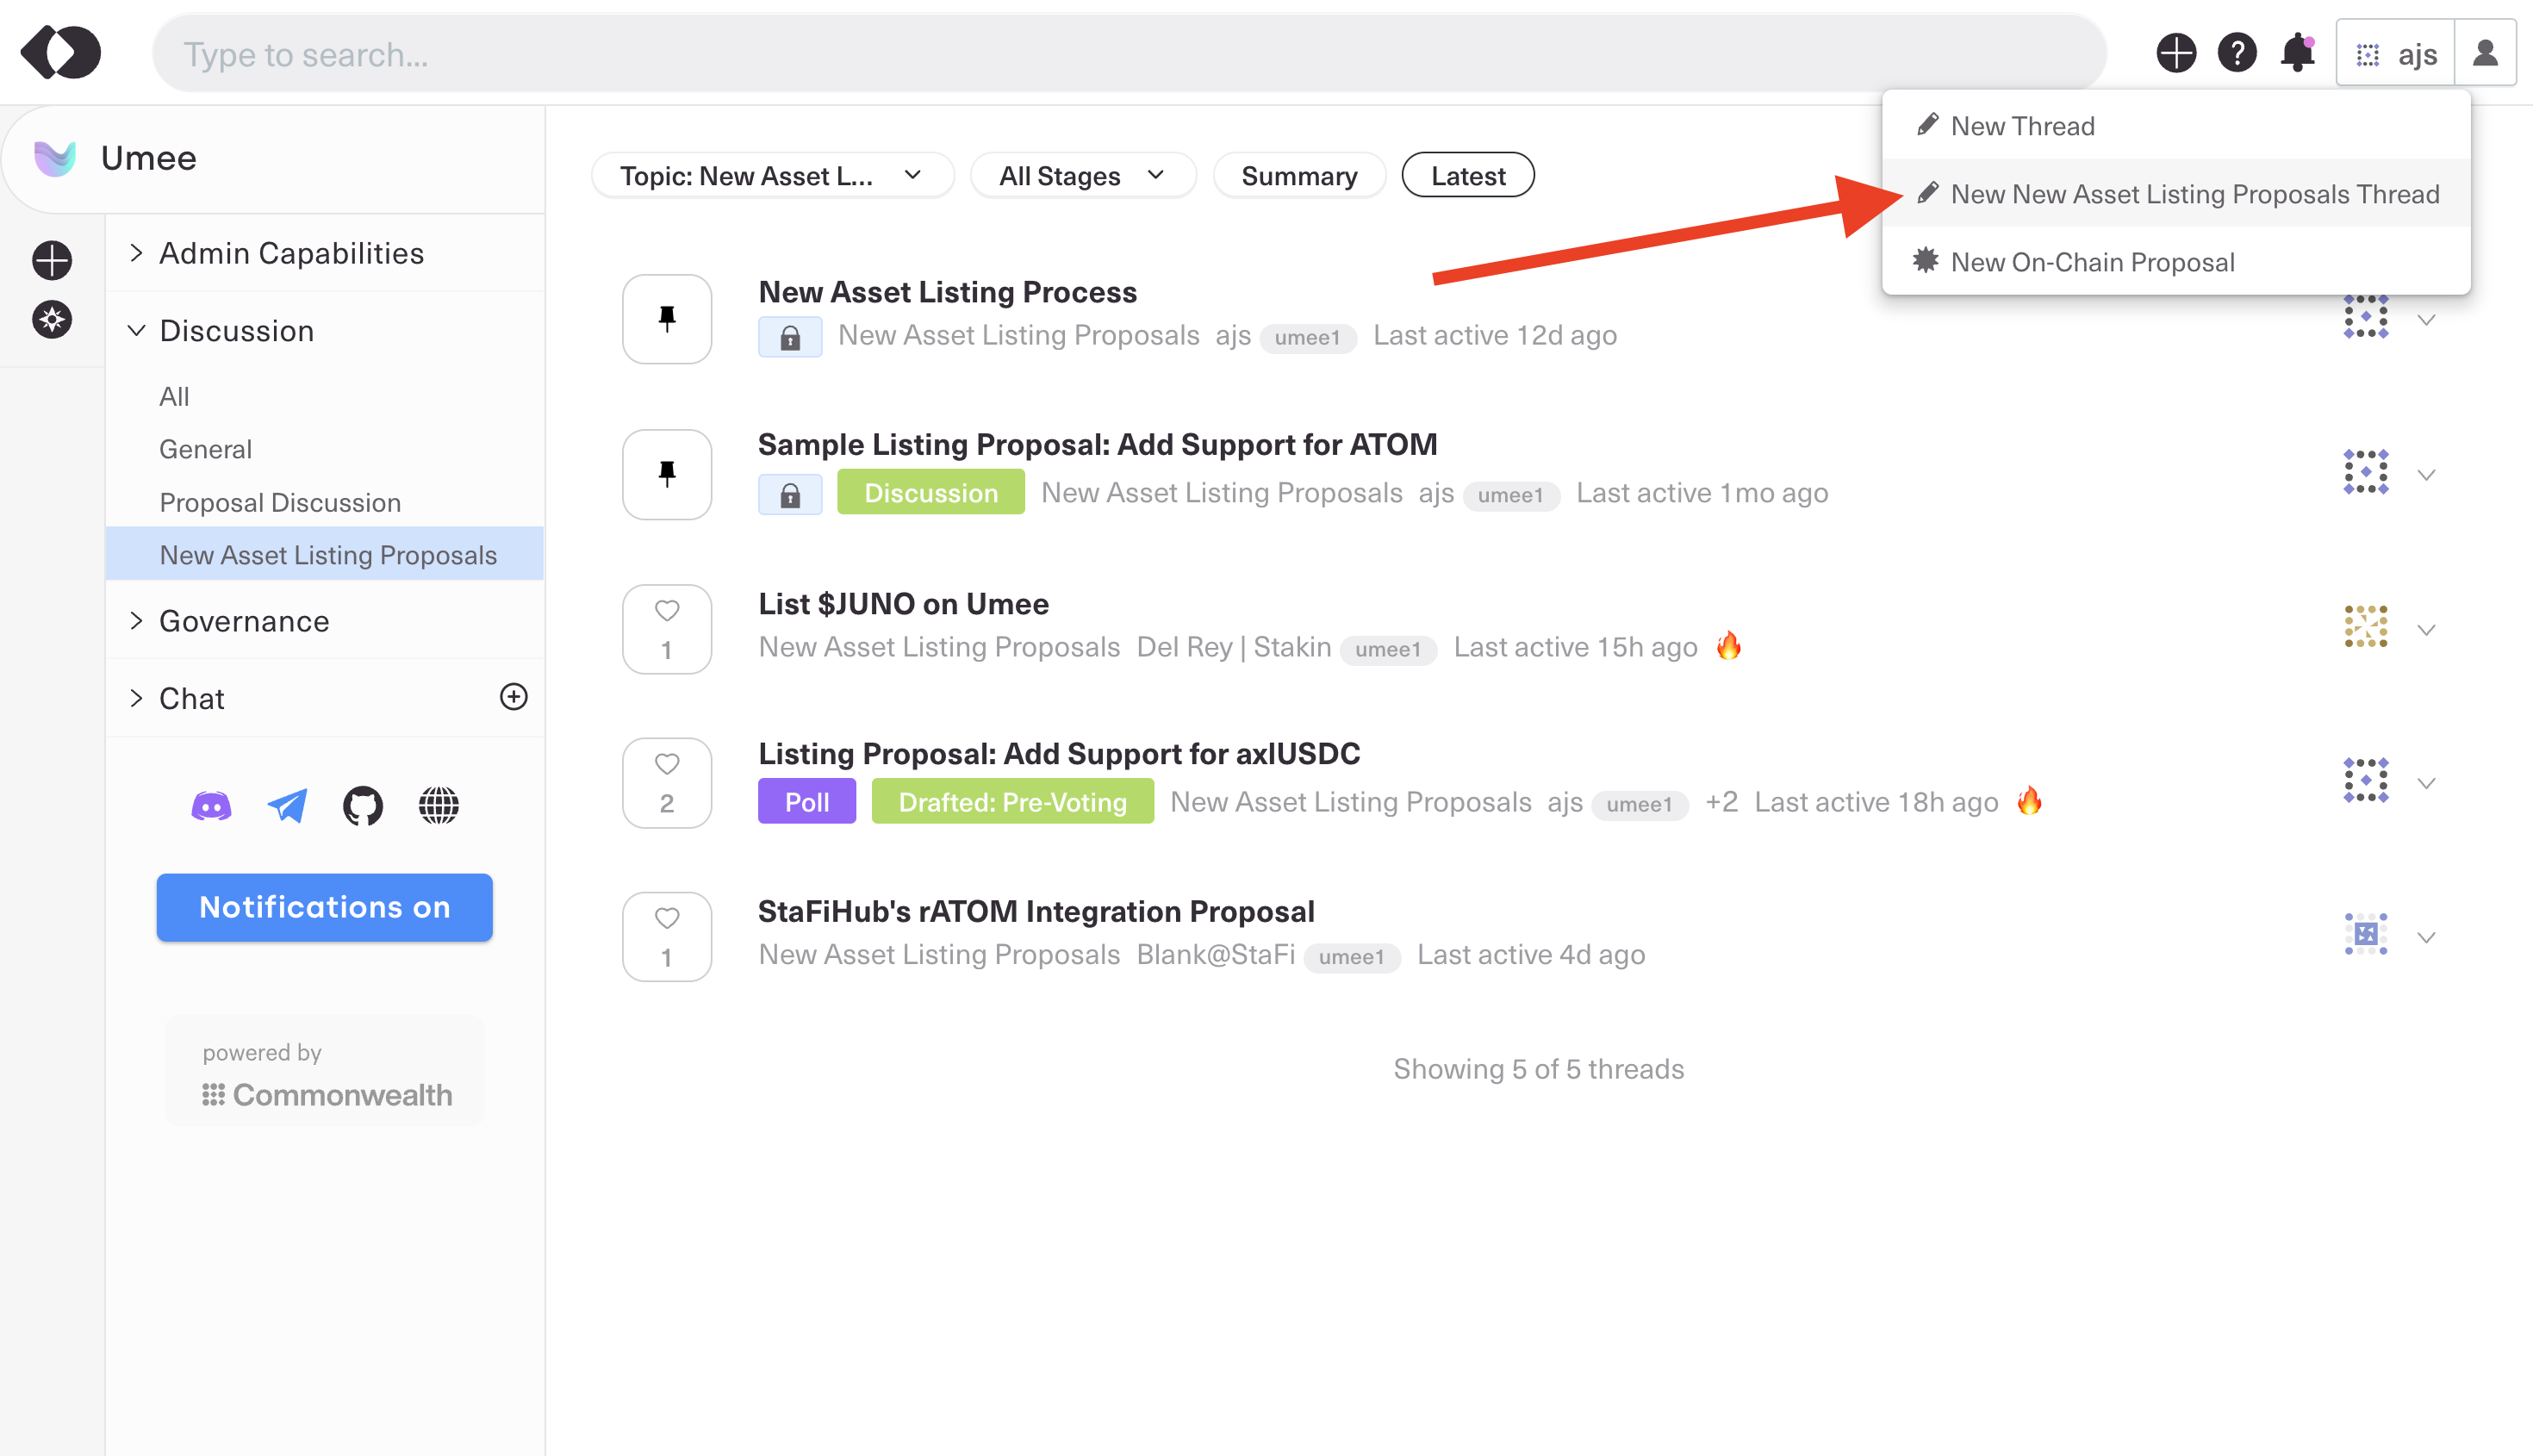Click the Commonwealth logo at top left
Image resolution: width=2533 pixels, height=1456 pixels.
tap(61, 53)
